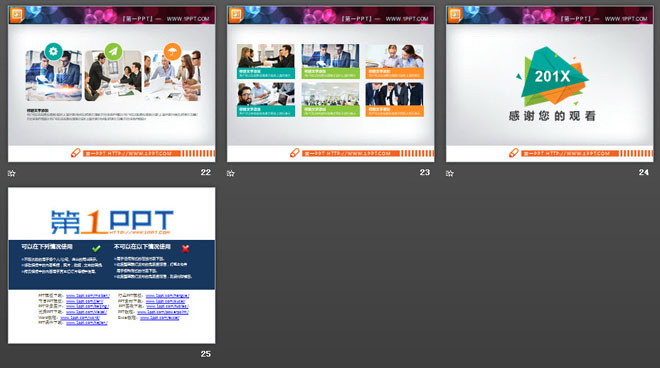The width and height of the screenshot is (660, 368).
Task: Click the teal gear icon on slide 22
Action: pos(53,51)
